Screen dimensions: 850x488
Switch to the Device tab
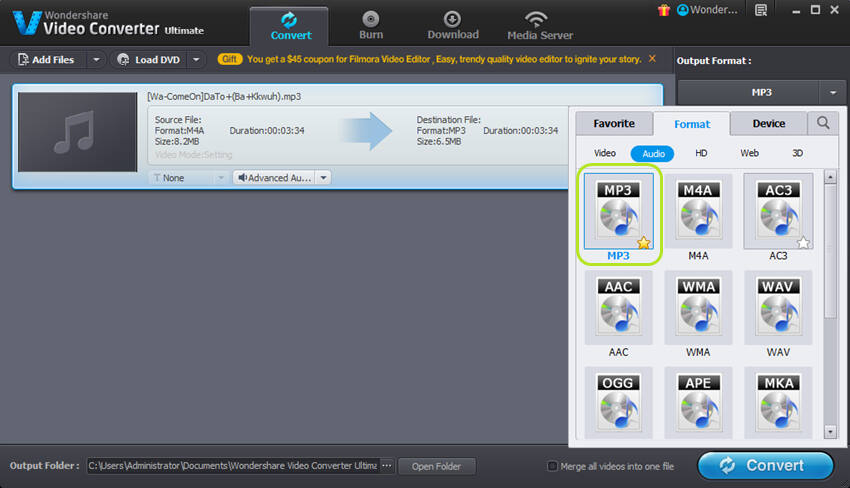point(769,124)
